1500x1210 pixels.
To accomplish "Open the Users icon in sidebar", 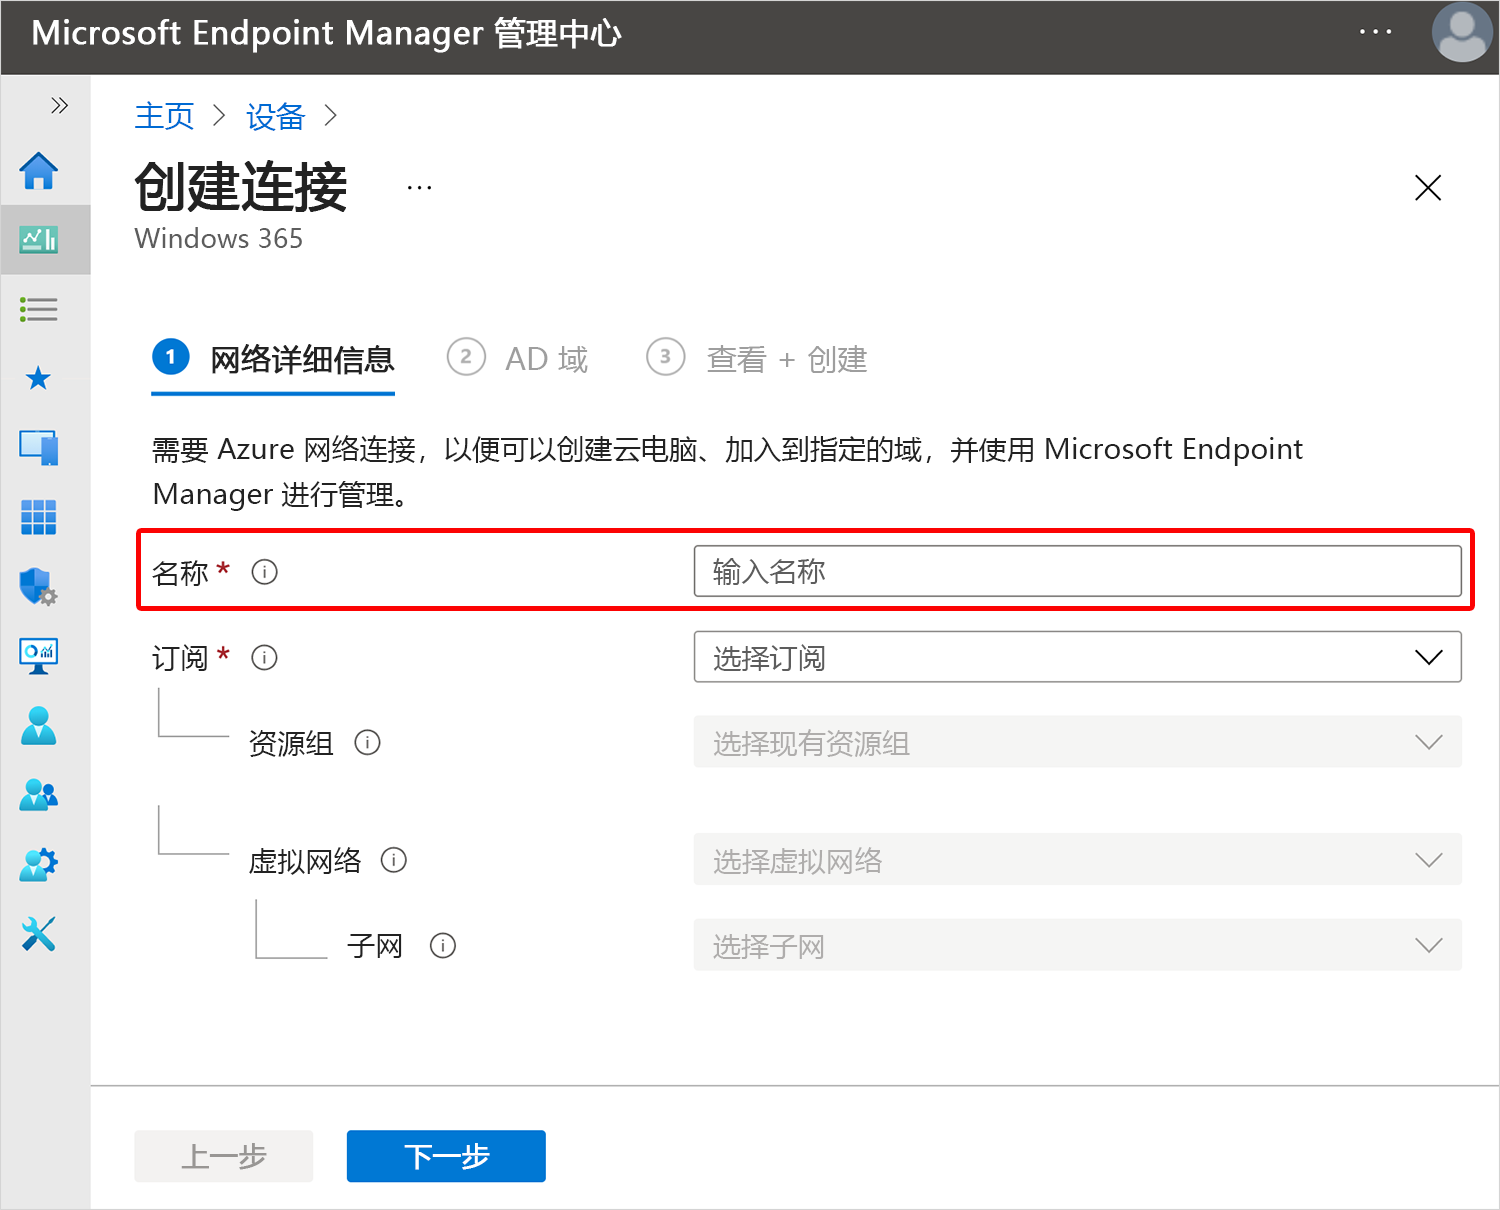I will pos(39,725).
